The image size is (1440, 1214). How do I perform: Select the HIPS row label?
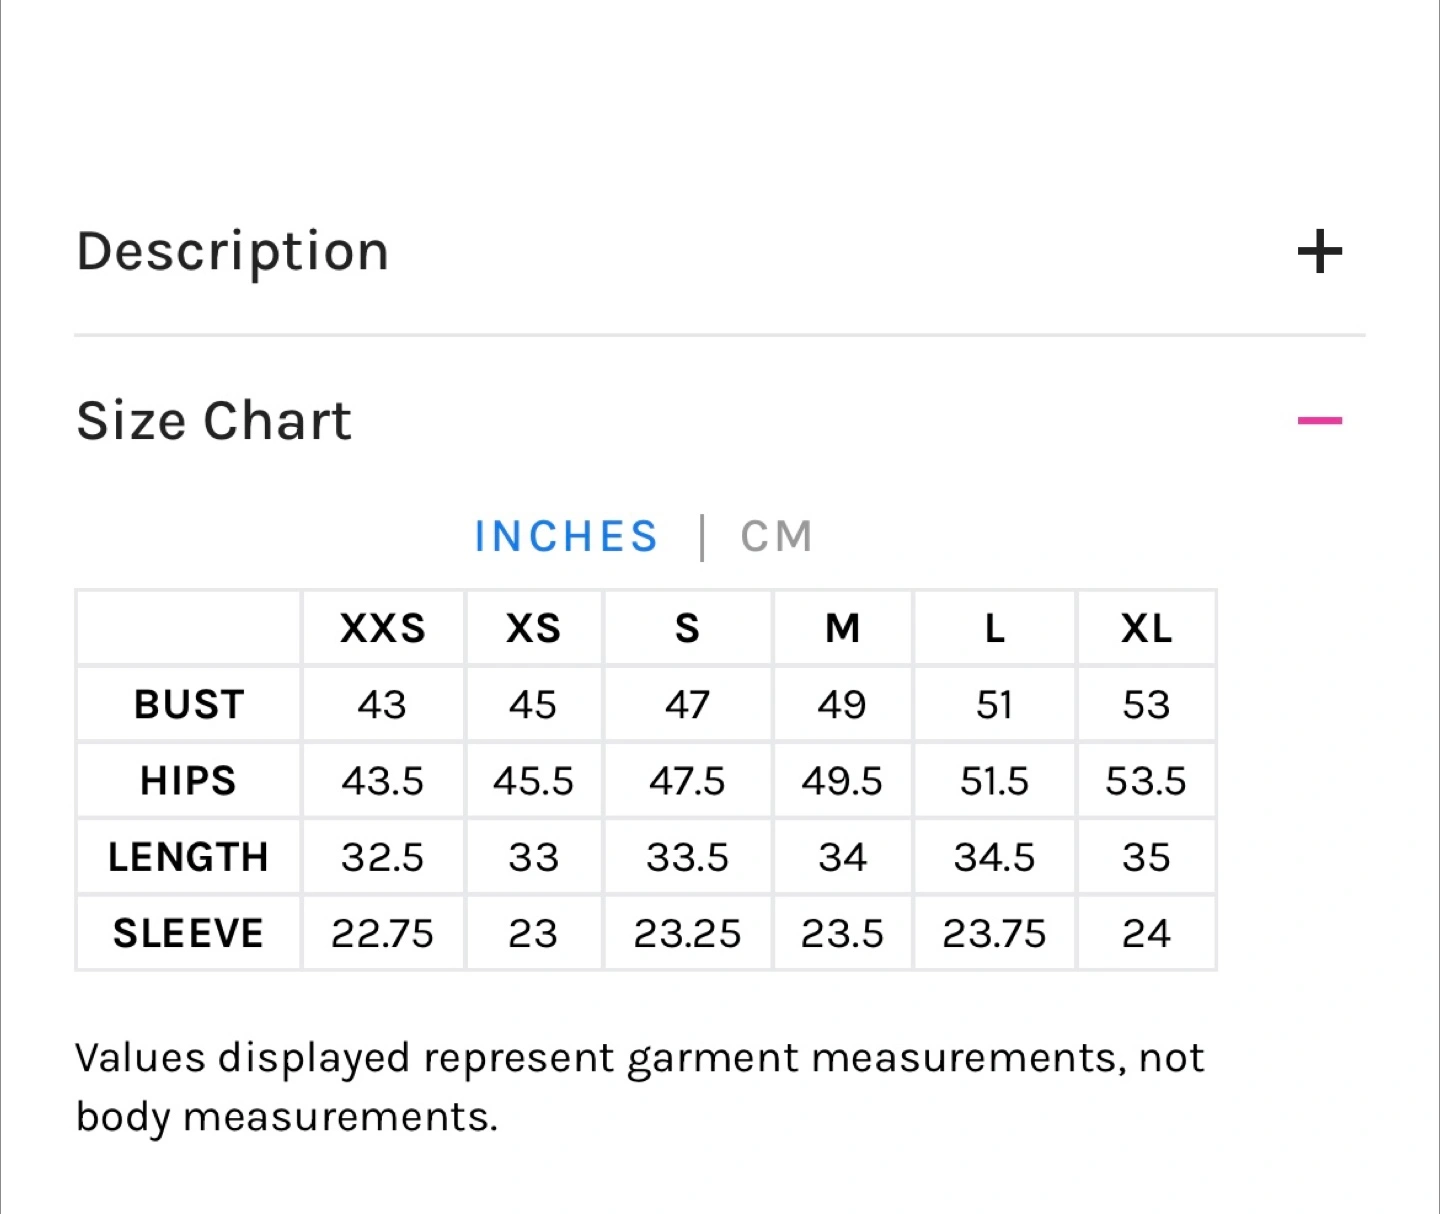(189, 781)
